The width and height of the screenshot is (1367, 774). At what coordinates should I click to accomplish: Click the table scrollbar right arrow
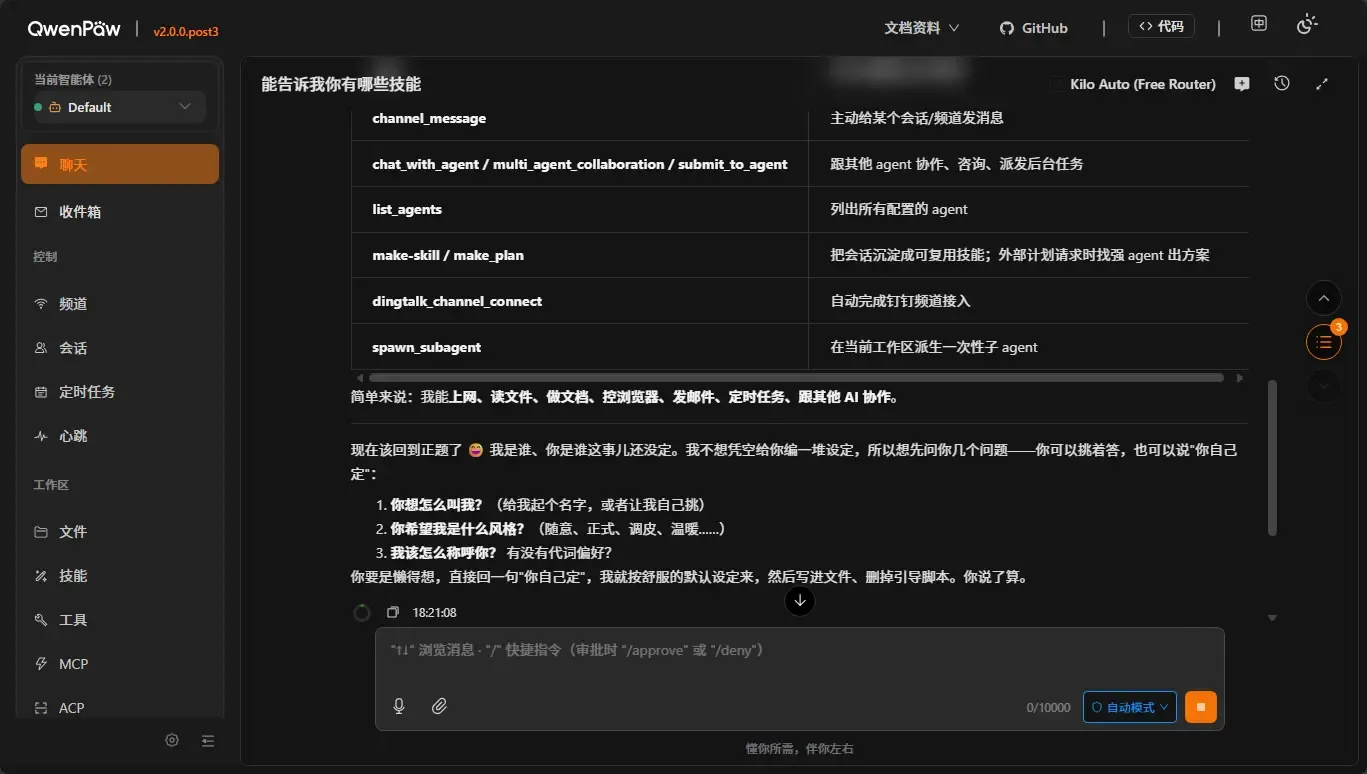pyautogui.click(x=1240, y=378)
